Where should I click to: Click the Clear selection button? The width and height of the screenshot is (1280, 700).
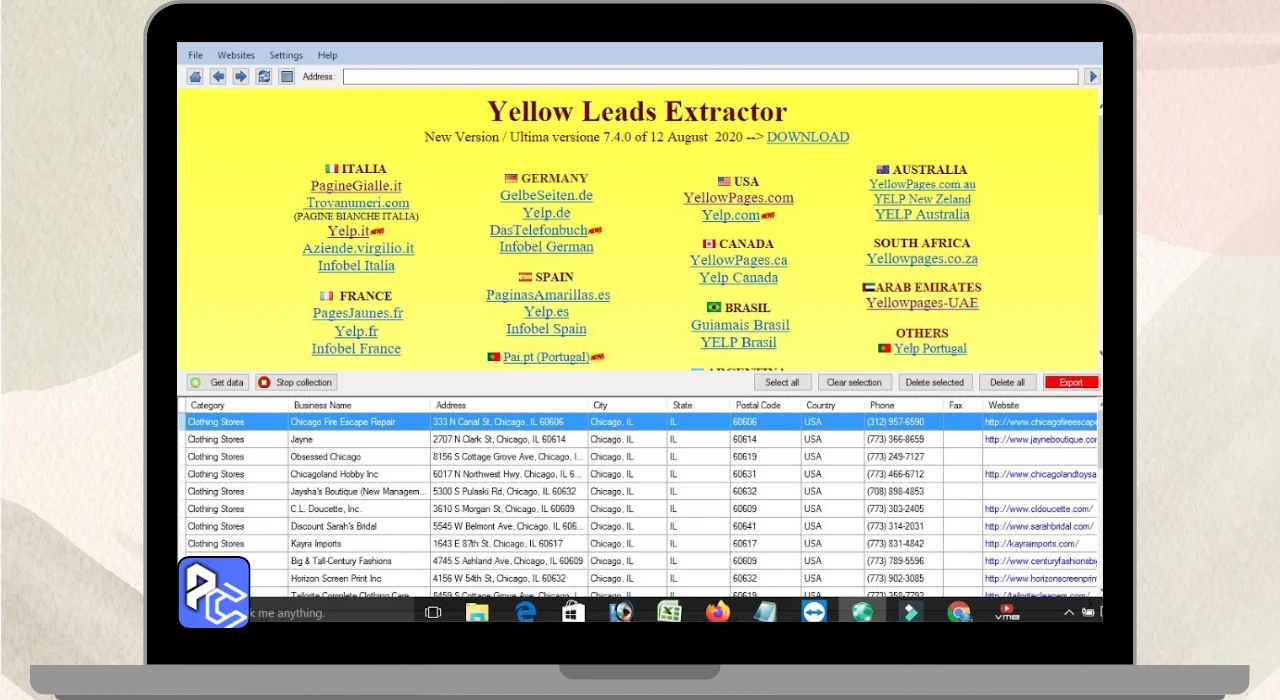[x=854, y=382]
